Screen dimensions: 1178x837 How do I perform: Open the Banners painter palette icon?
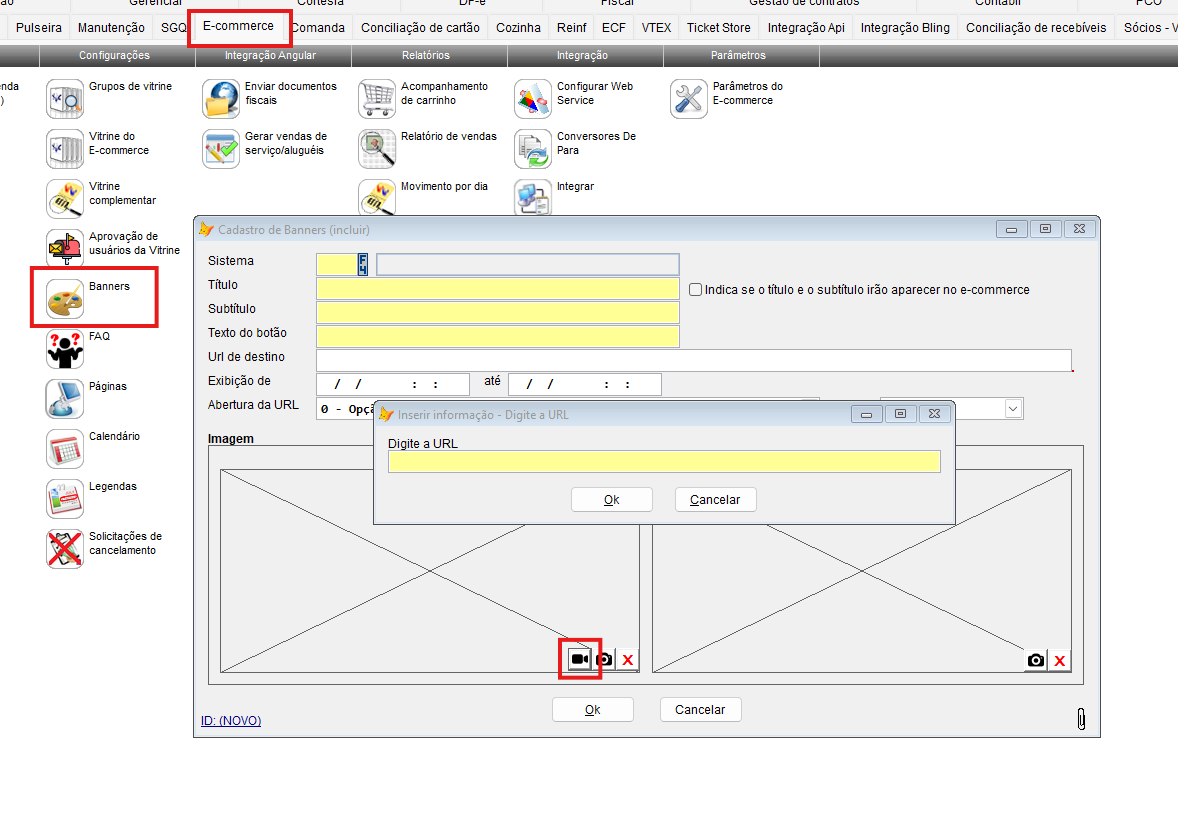tap(65, 298)
